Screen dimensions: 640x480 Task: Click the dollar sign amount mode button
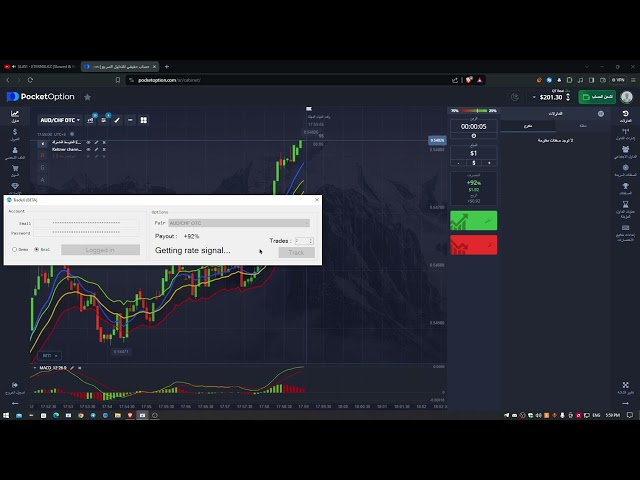[x=473, y=163]
